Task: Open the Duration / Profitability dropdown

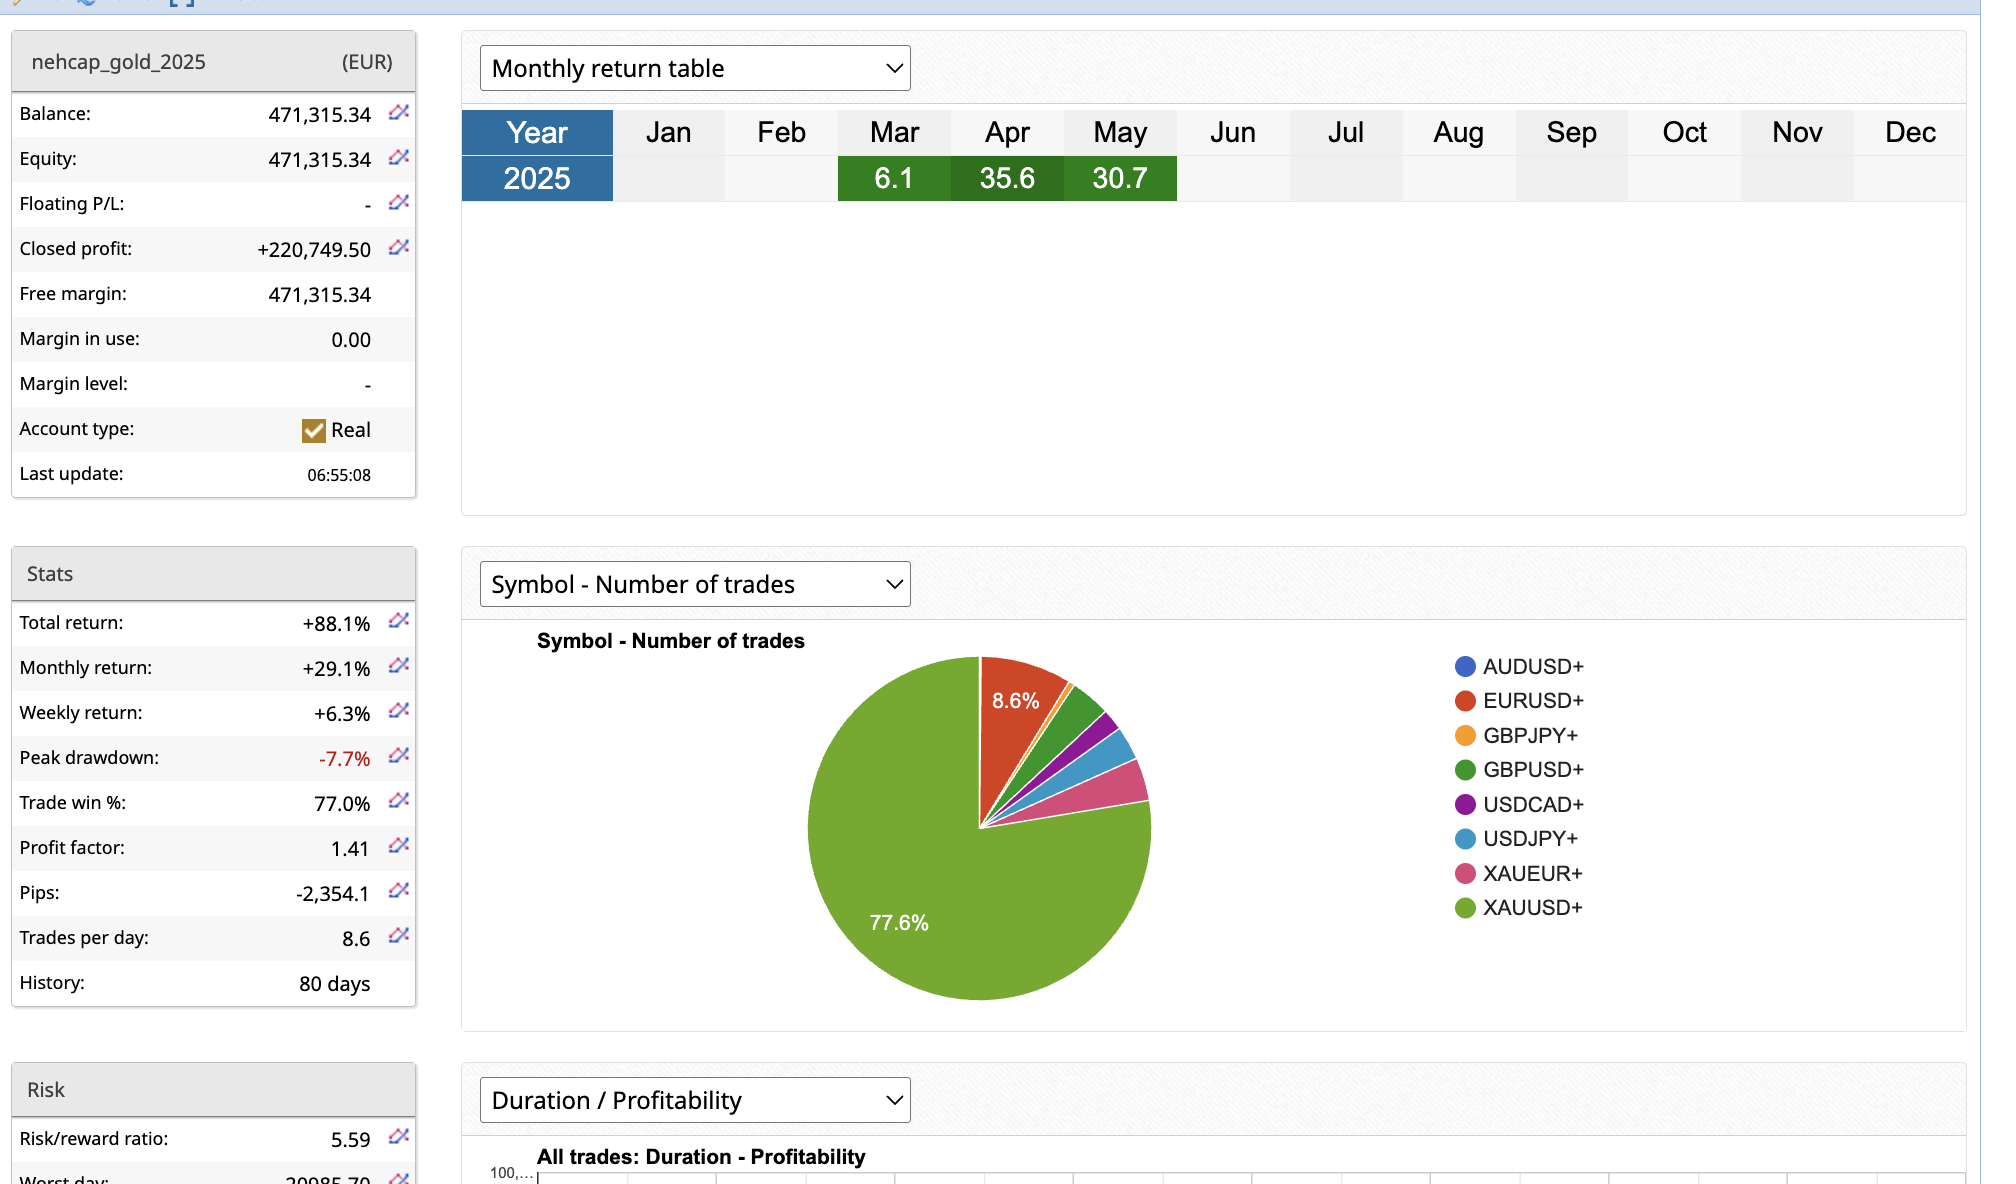Action: tap(695, 1100)
